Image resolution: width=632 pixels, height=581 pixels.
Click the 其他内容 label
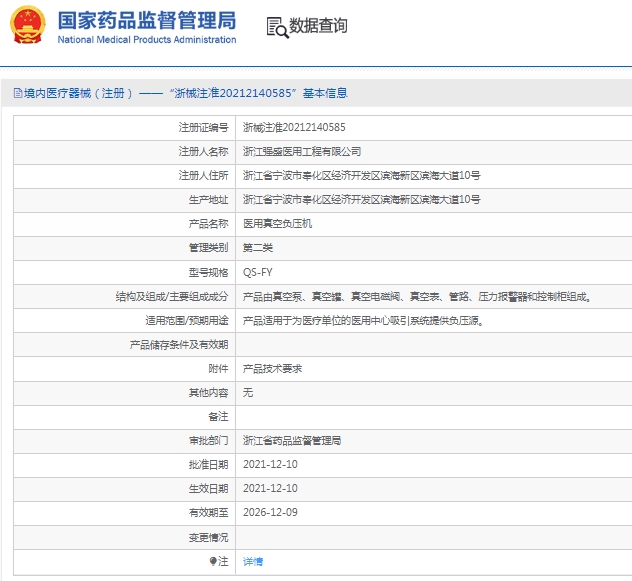(208, 392)
